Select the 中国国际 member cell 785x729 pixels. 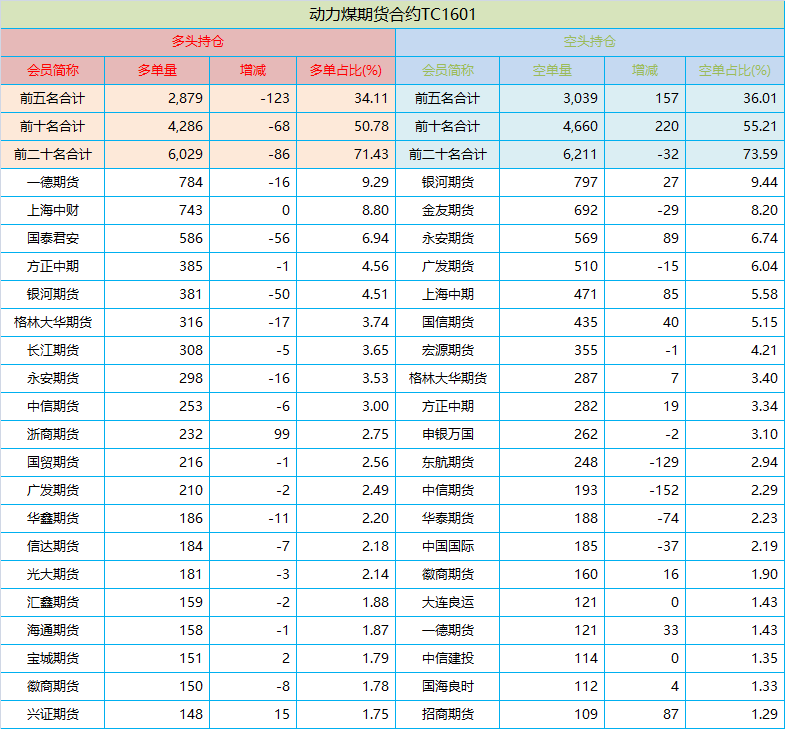coord(448,547)
